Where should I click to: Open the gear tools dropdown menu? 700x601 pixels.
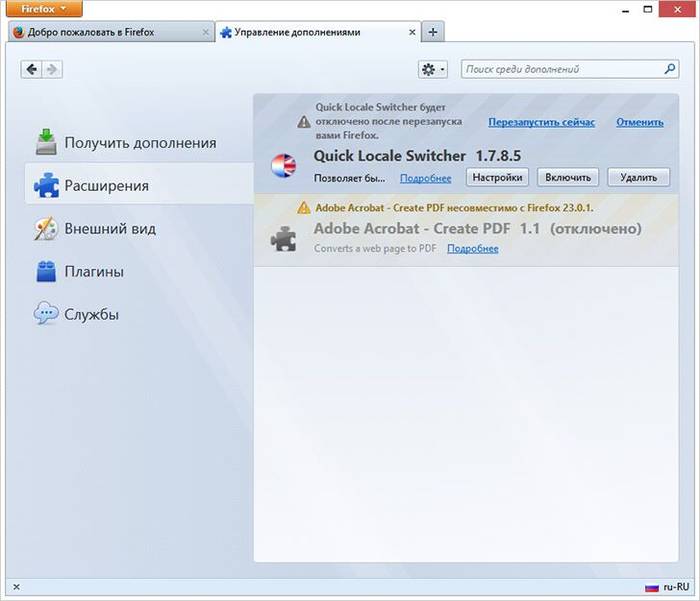[432, 69]
